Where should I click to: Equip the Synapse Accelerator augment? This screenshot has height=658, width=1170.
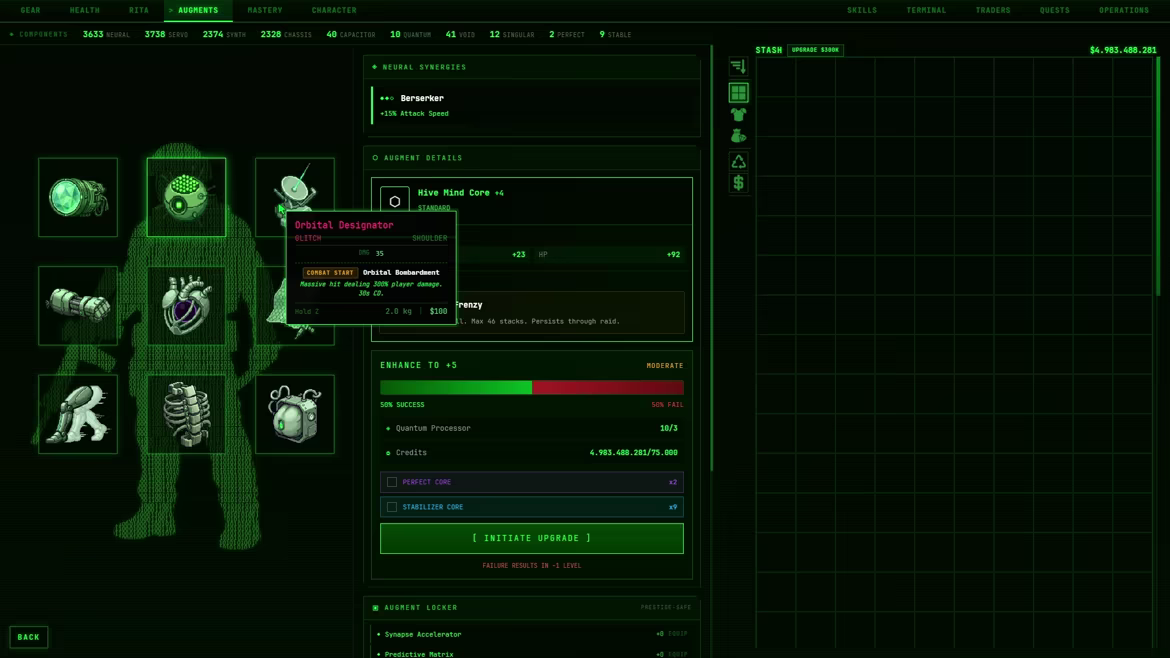[x=678, y=634]
